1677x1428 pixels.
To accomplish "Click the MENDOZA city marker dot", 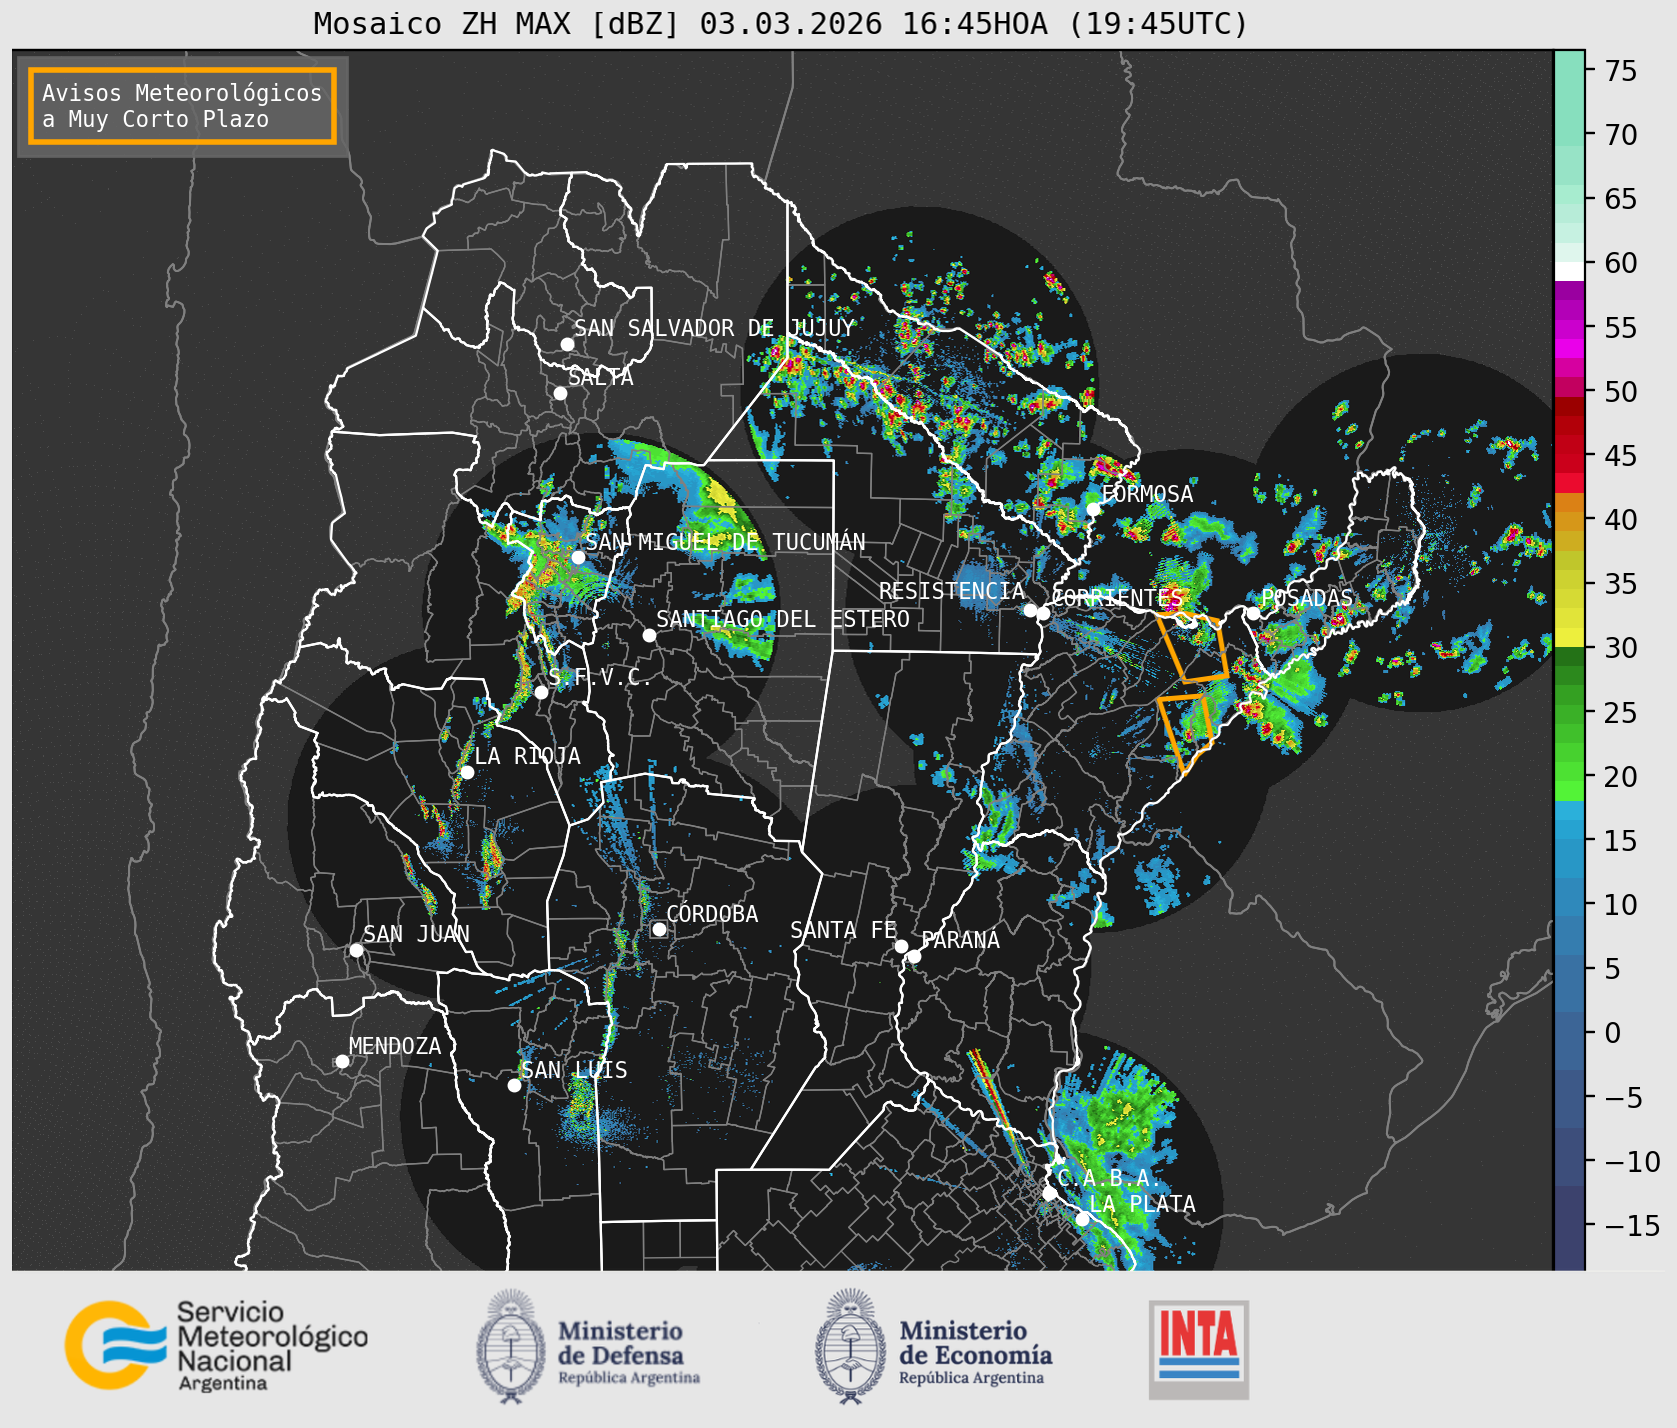I will coord(342,1061).
